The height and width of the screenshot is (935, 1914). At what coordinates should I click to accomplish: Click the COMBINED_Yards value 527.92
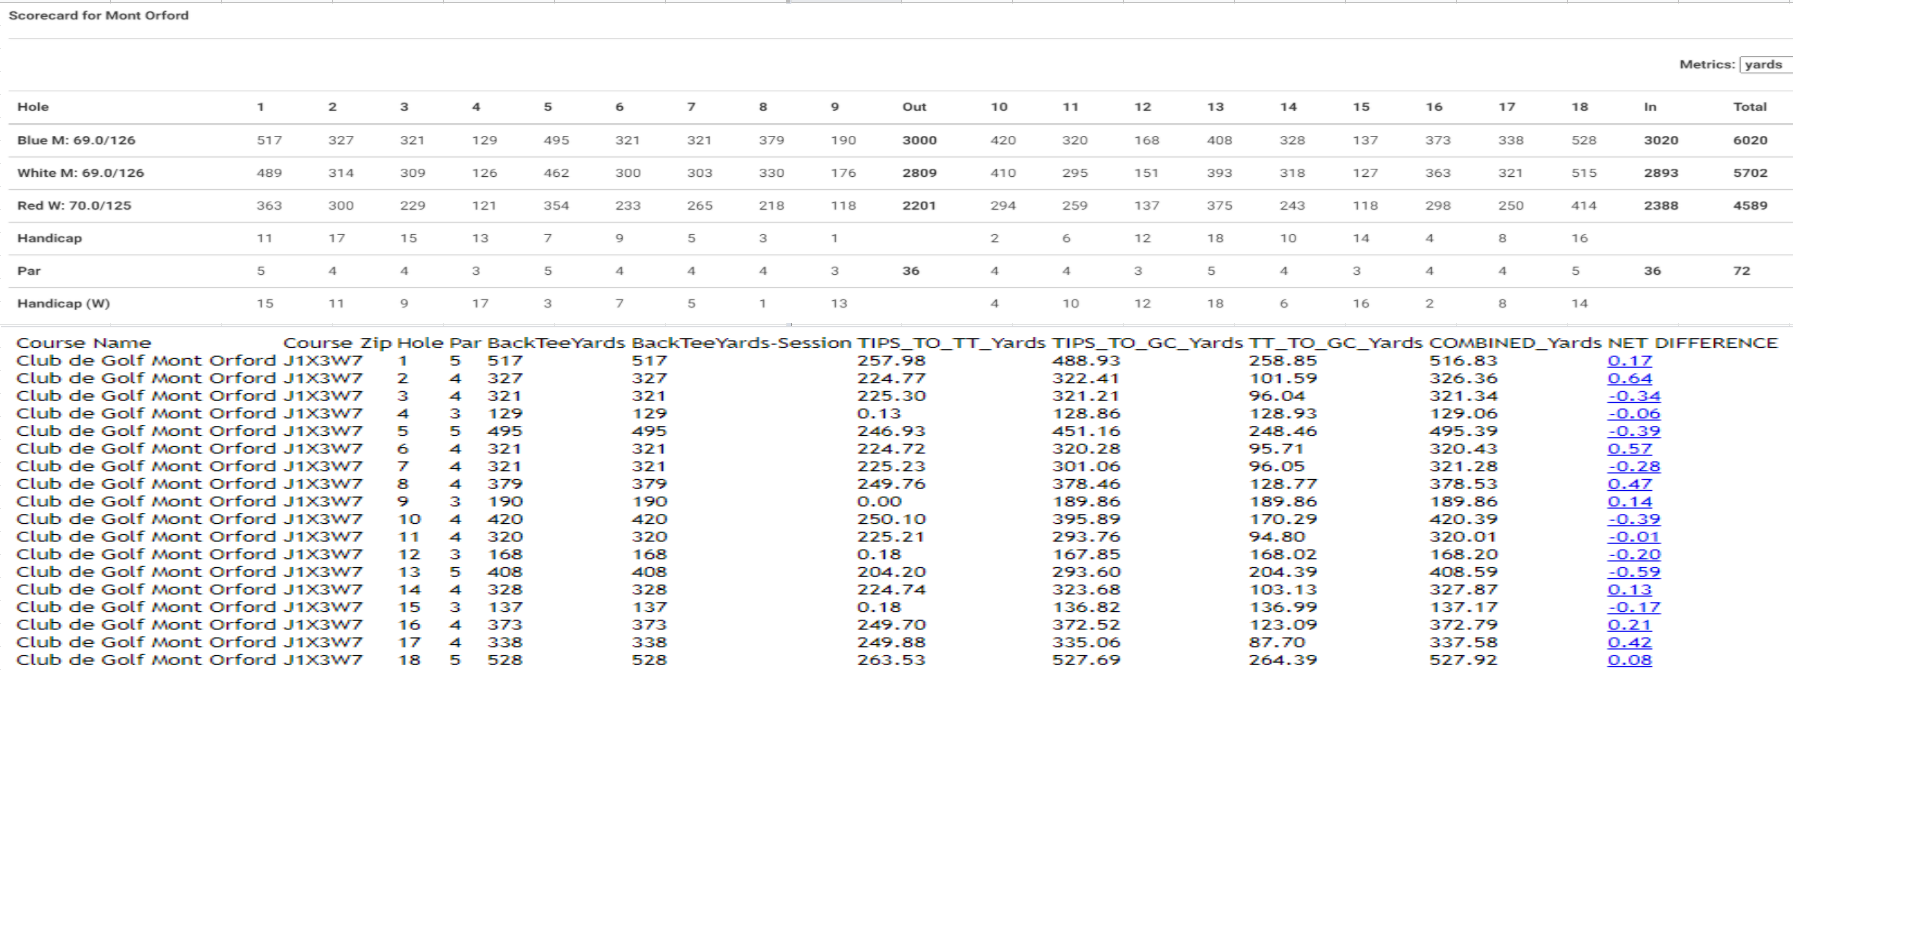pos(1463,660)
